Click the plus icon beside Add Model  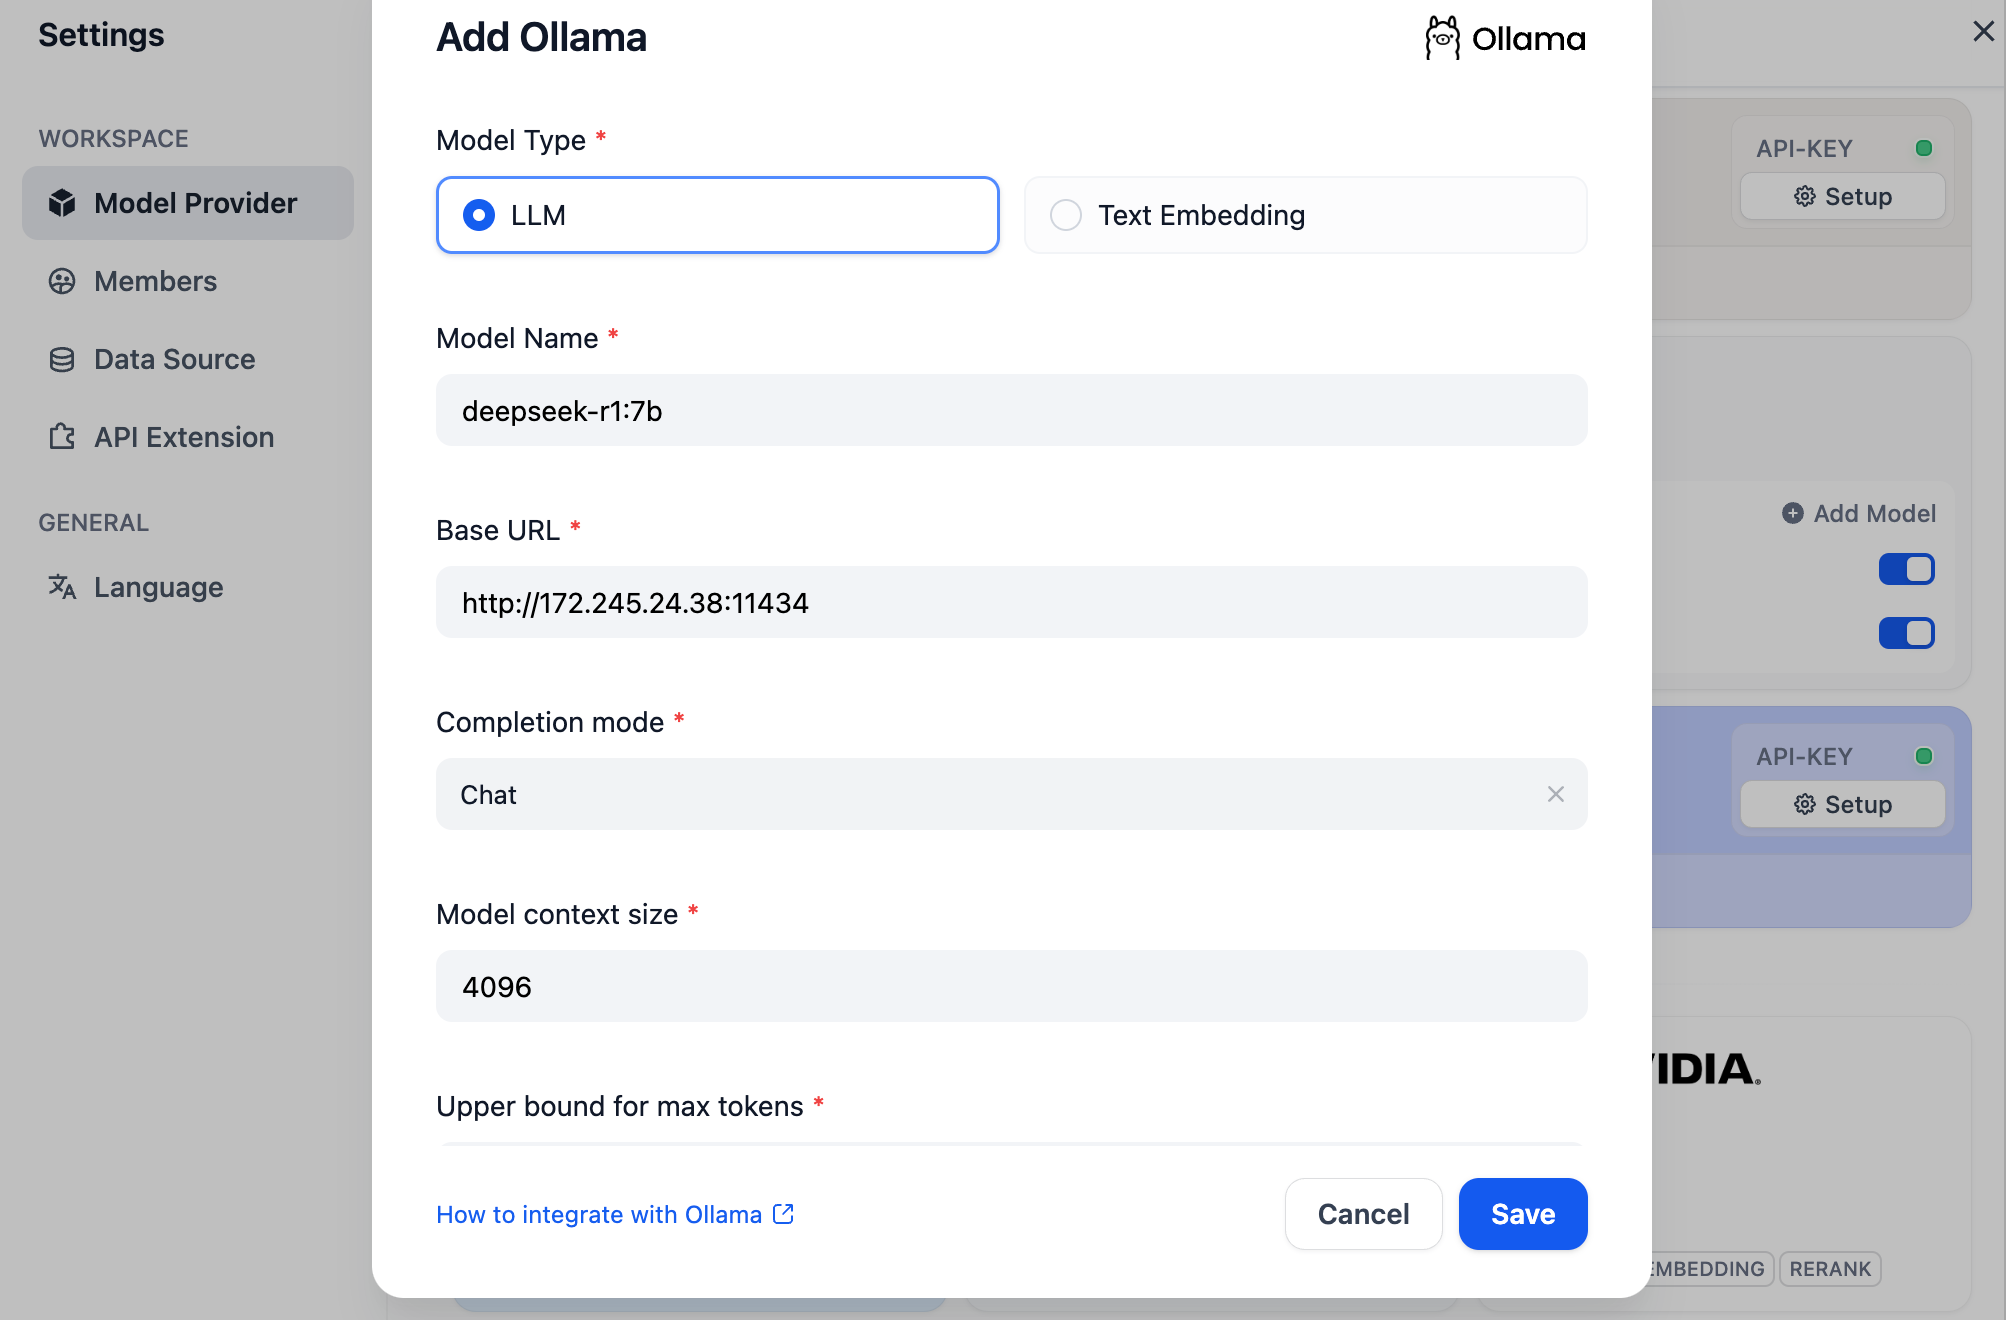pyautogui.click(x=1792, y=513)
